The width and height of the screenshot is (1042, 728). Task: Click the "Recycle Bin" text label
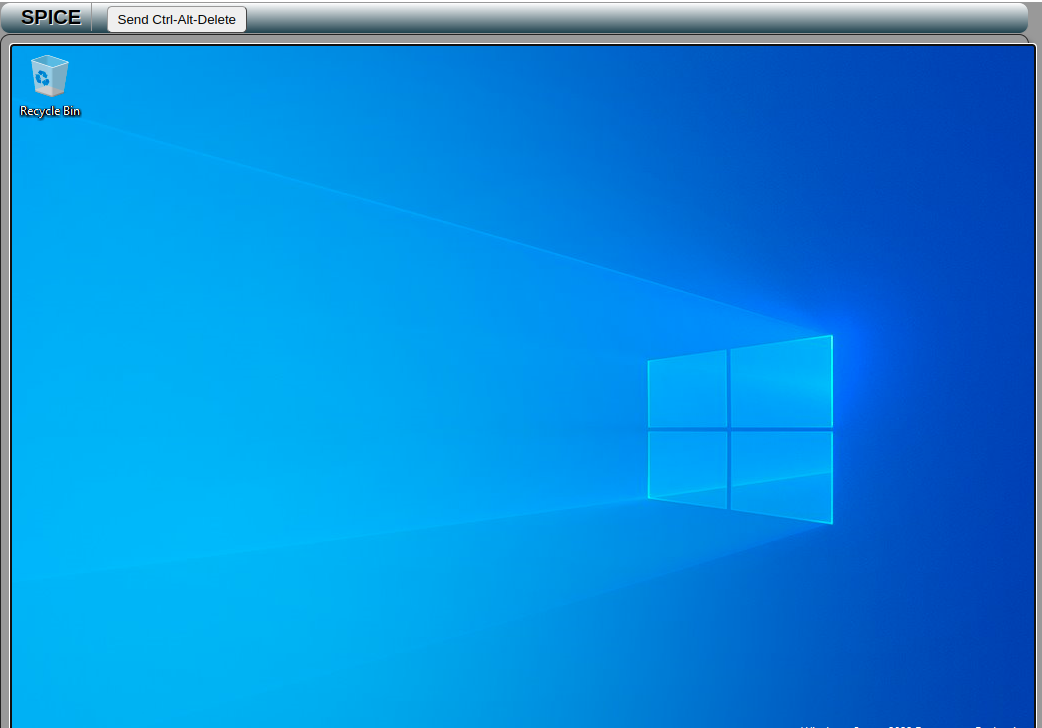click(x=50, y=111)
